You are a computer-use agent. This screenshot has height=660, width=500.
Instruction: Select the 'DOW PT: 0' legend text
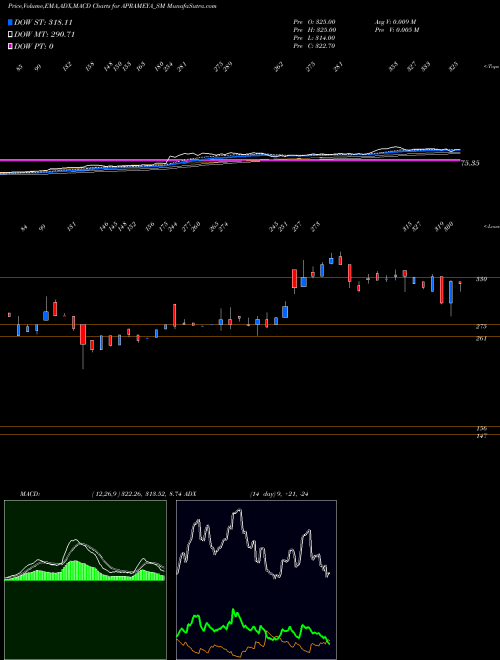pyautogui.click(x=34, y=47)
